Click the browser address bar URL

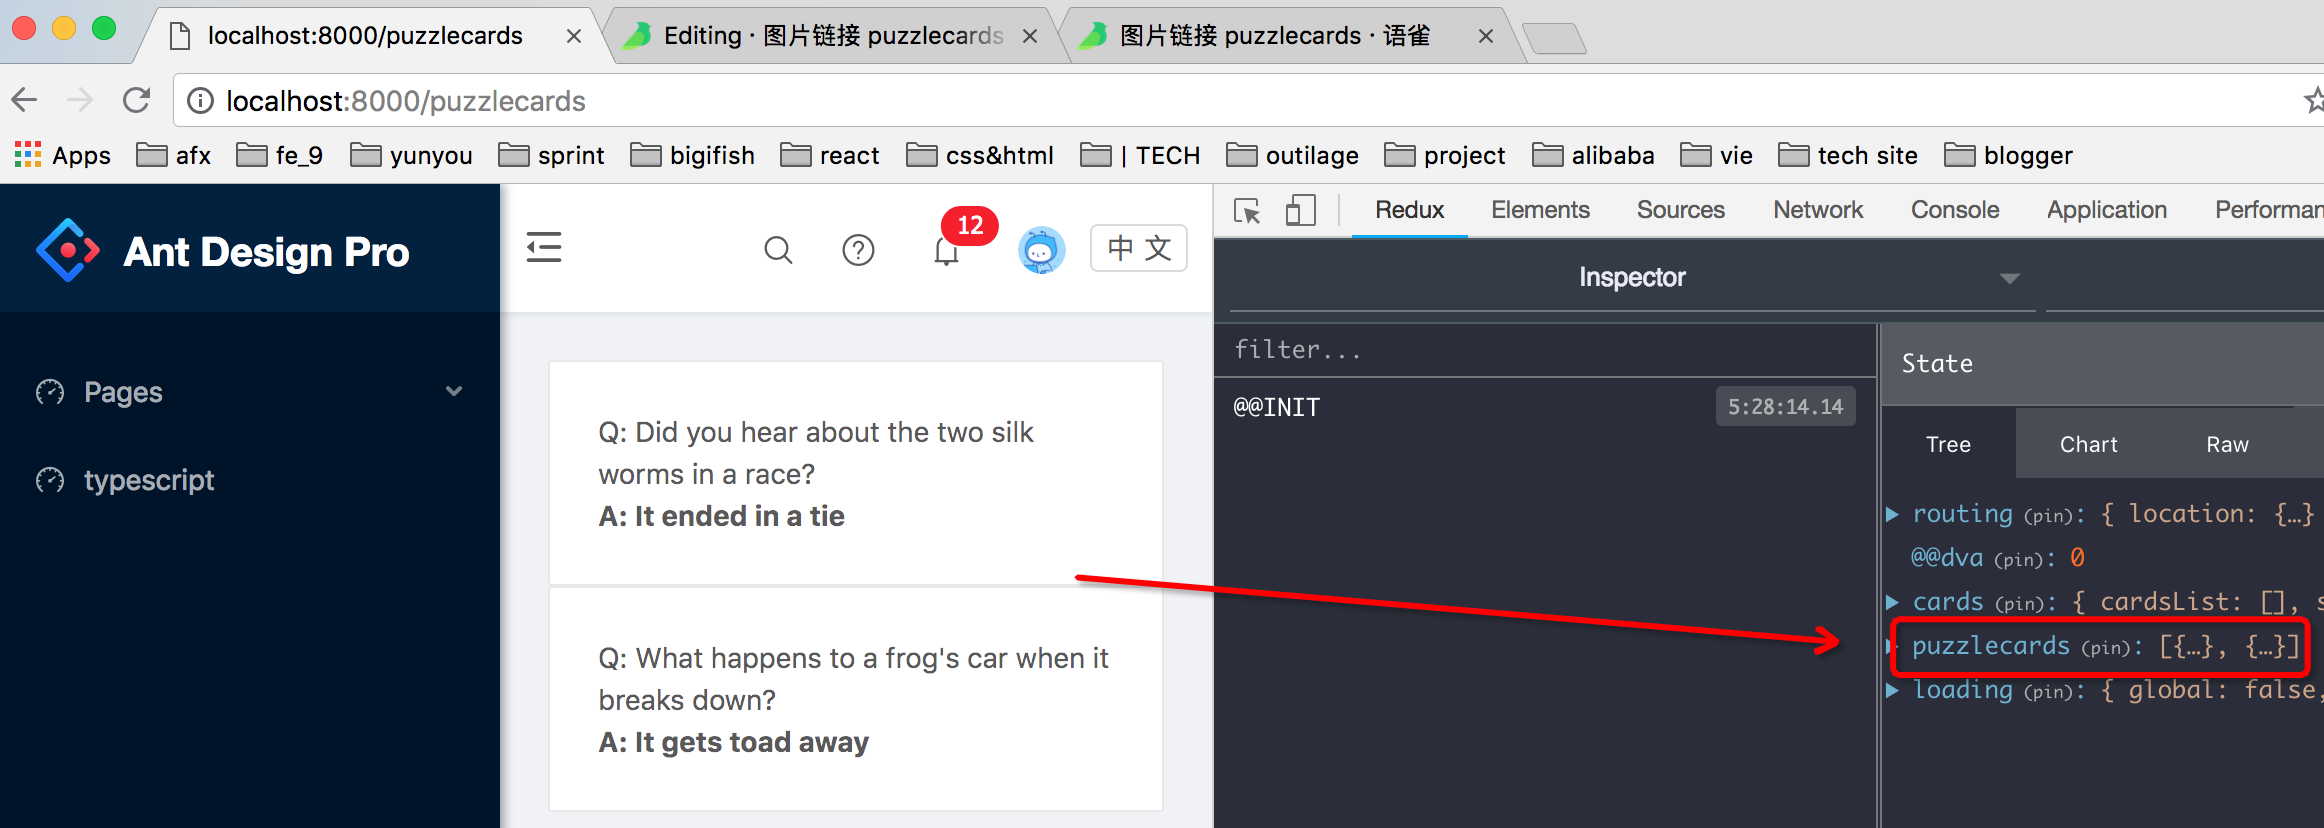(x=406, y=101)
